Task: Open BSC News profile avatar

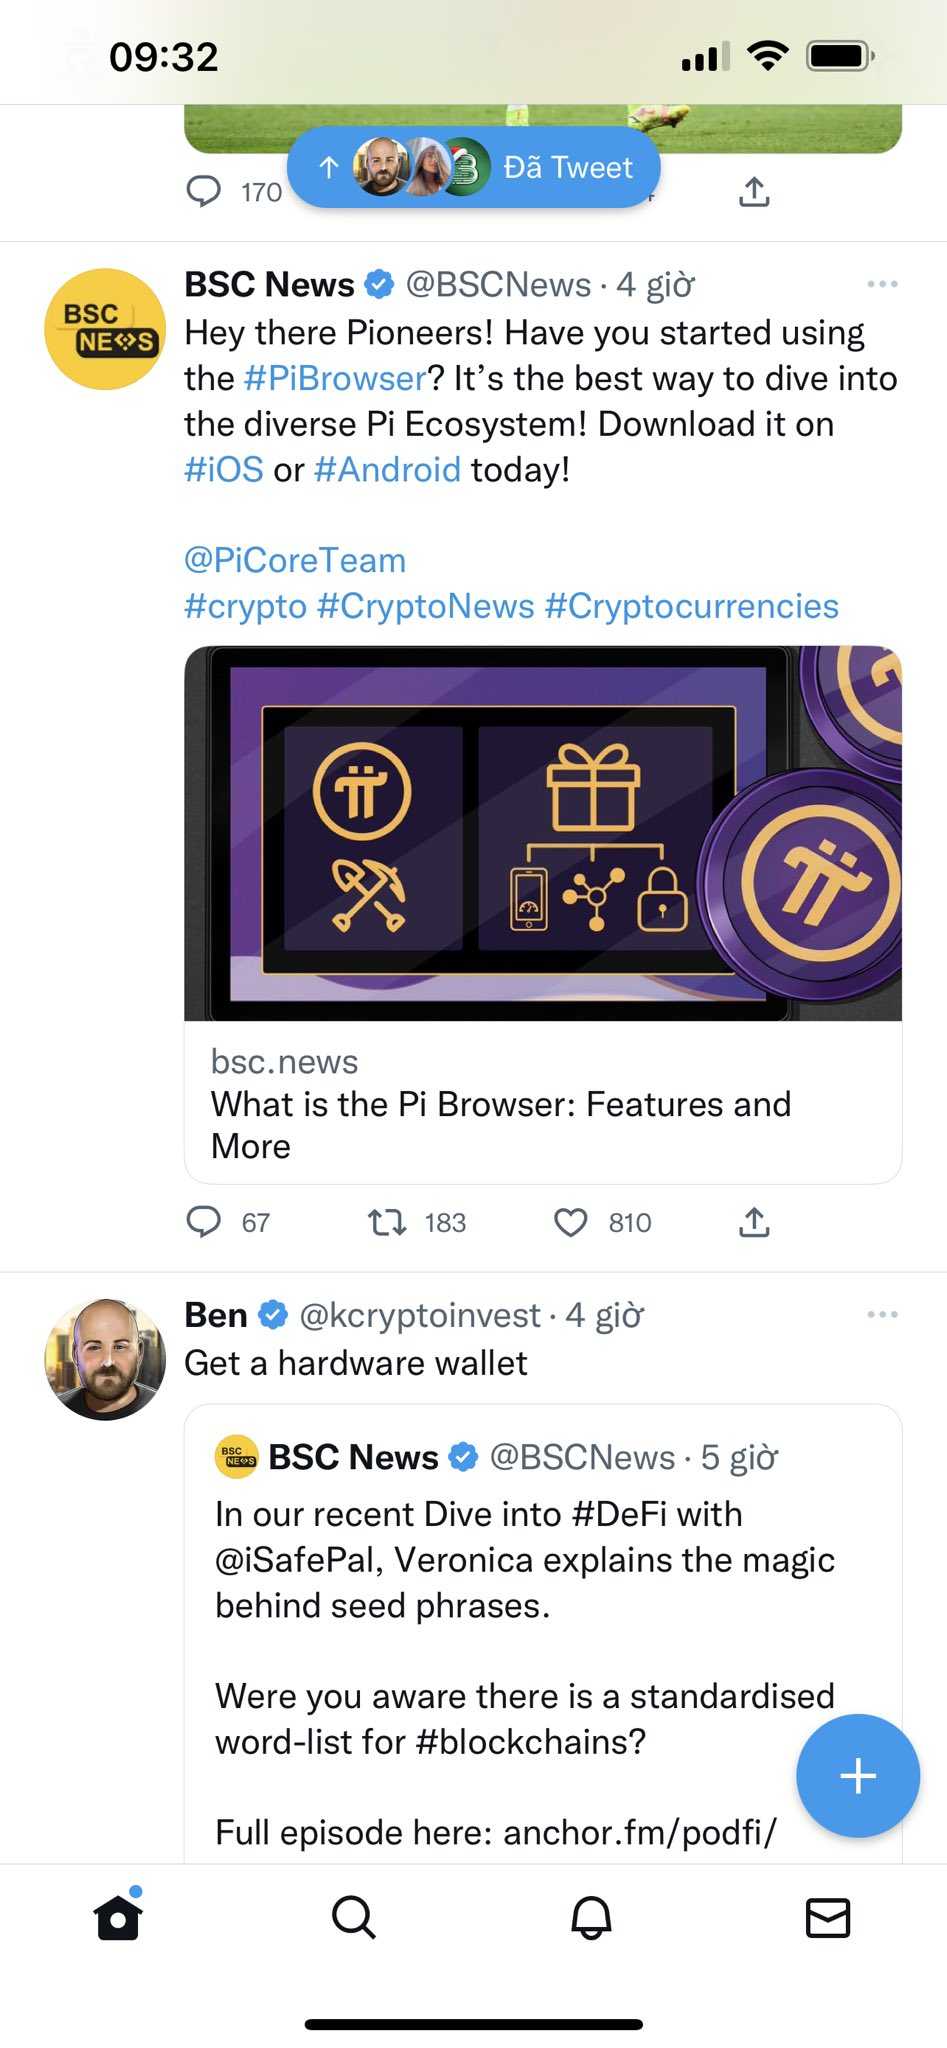Action: [x=104, y=329]
